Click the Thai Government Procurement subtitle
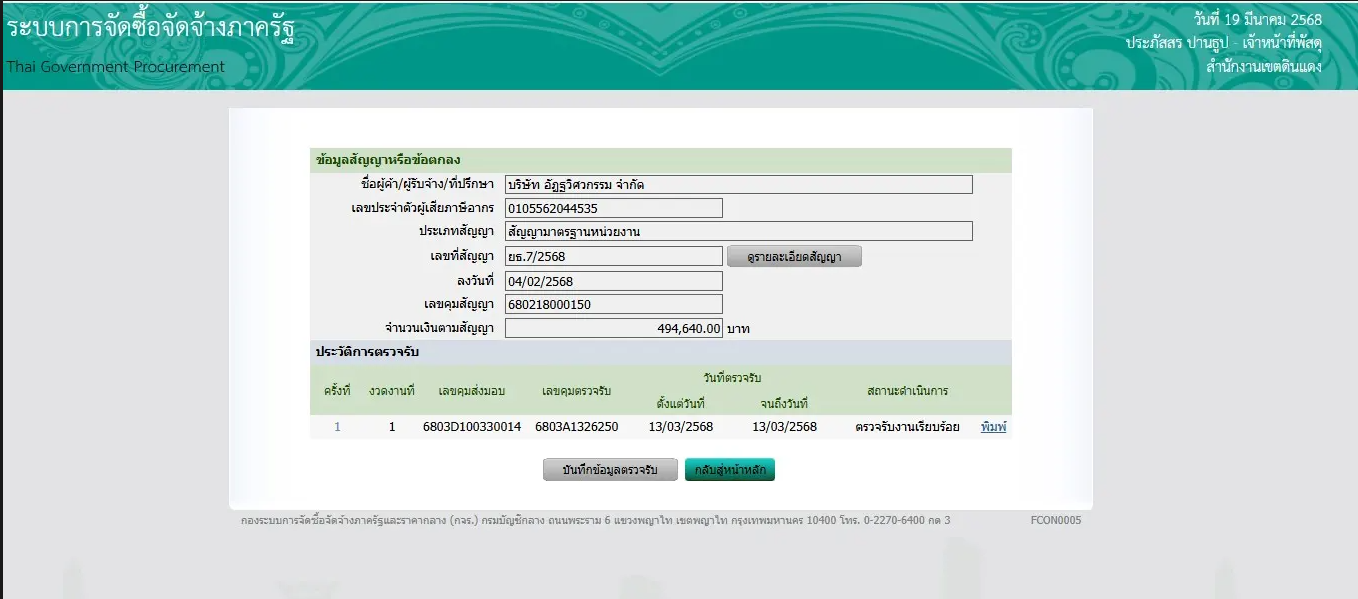 (x=116, y=67)
